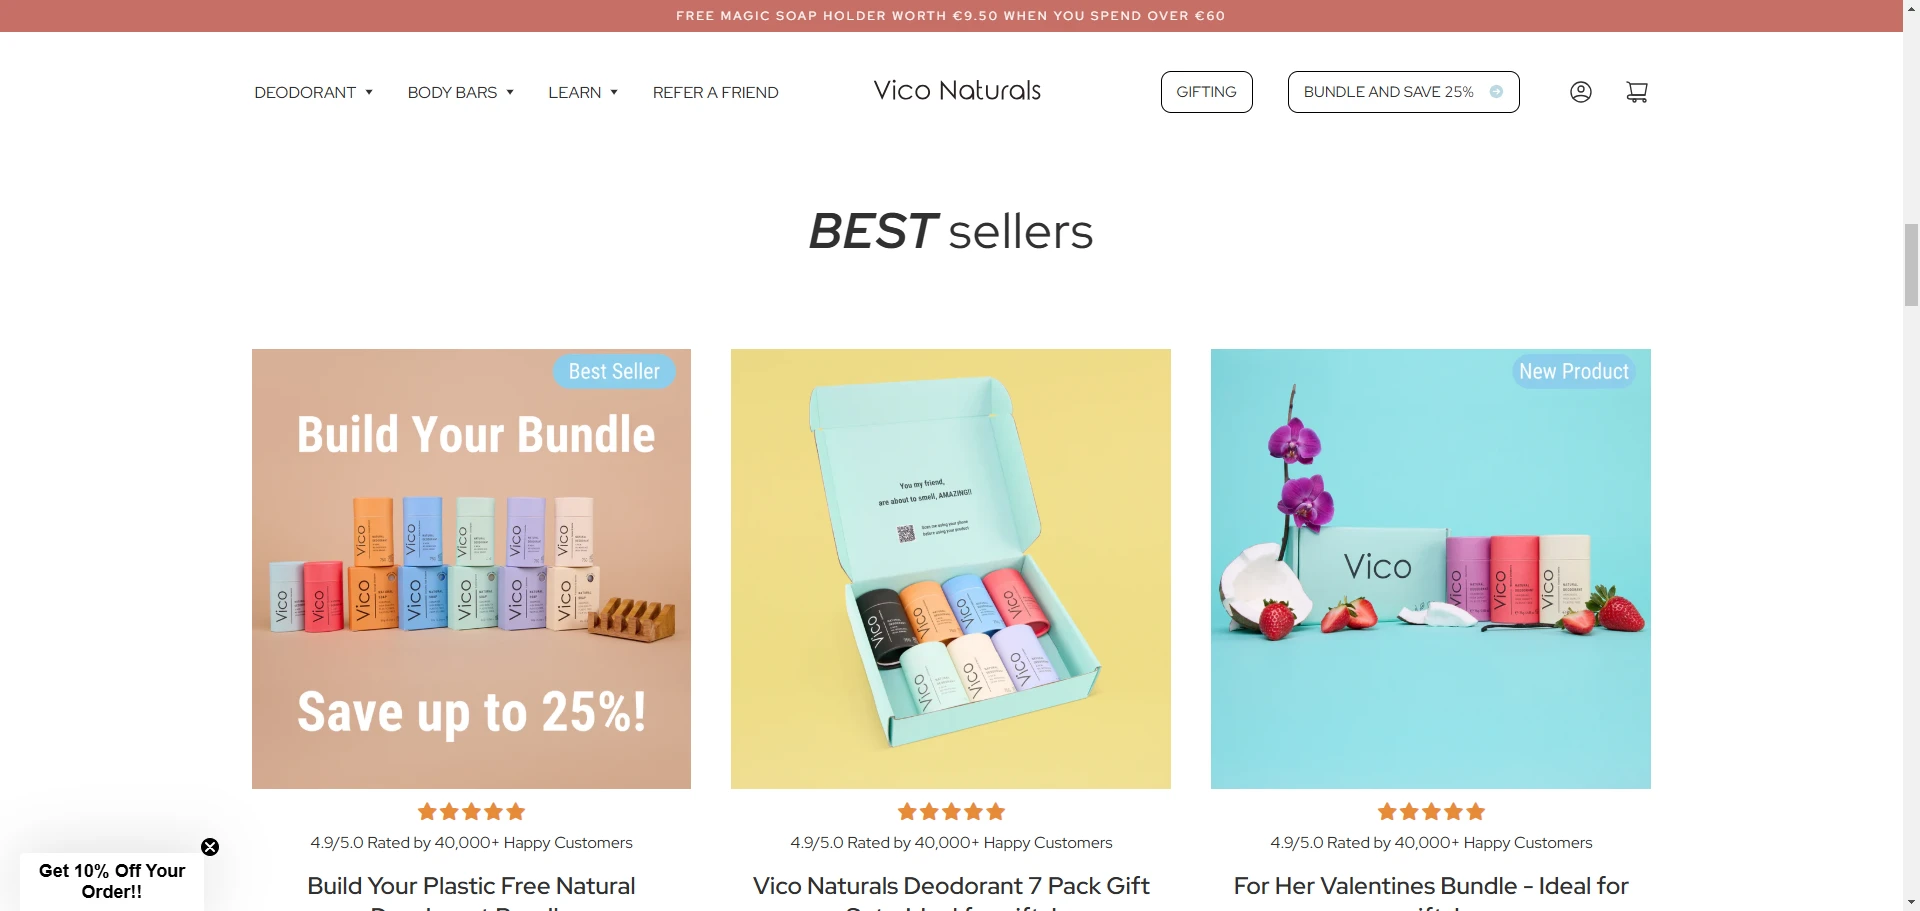Click the New Product badge

pyautogui.click(x=1574, y=371)
